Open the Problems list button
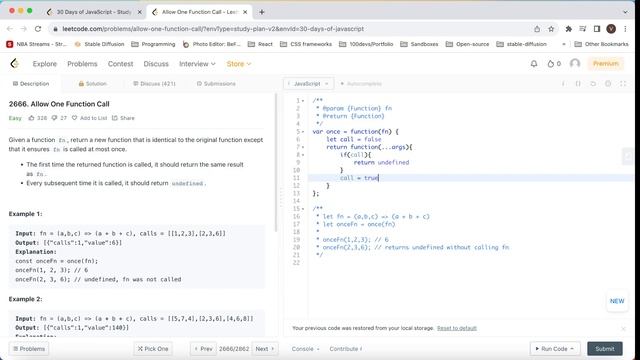 (29, 349)
